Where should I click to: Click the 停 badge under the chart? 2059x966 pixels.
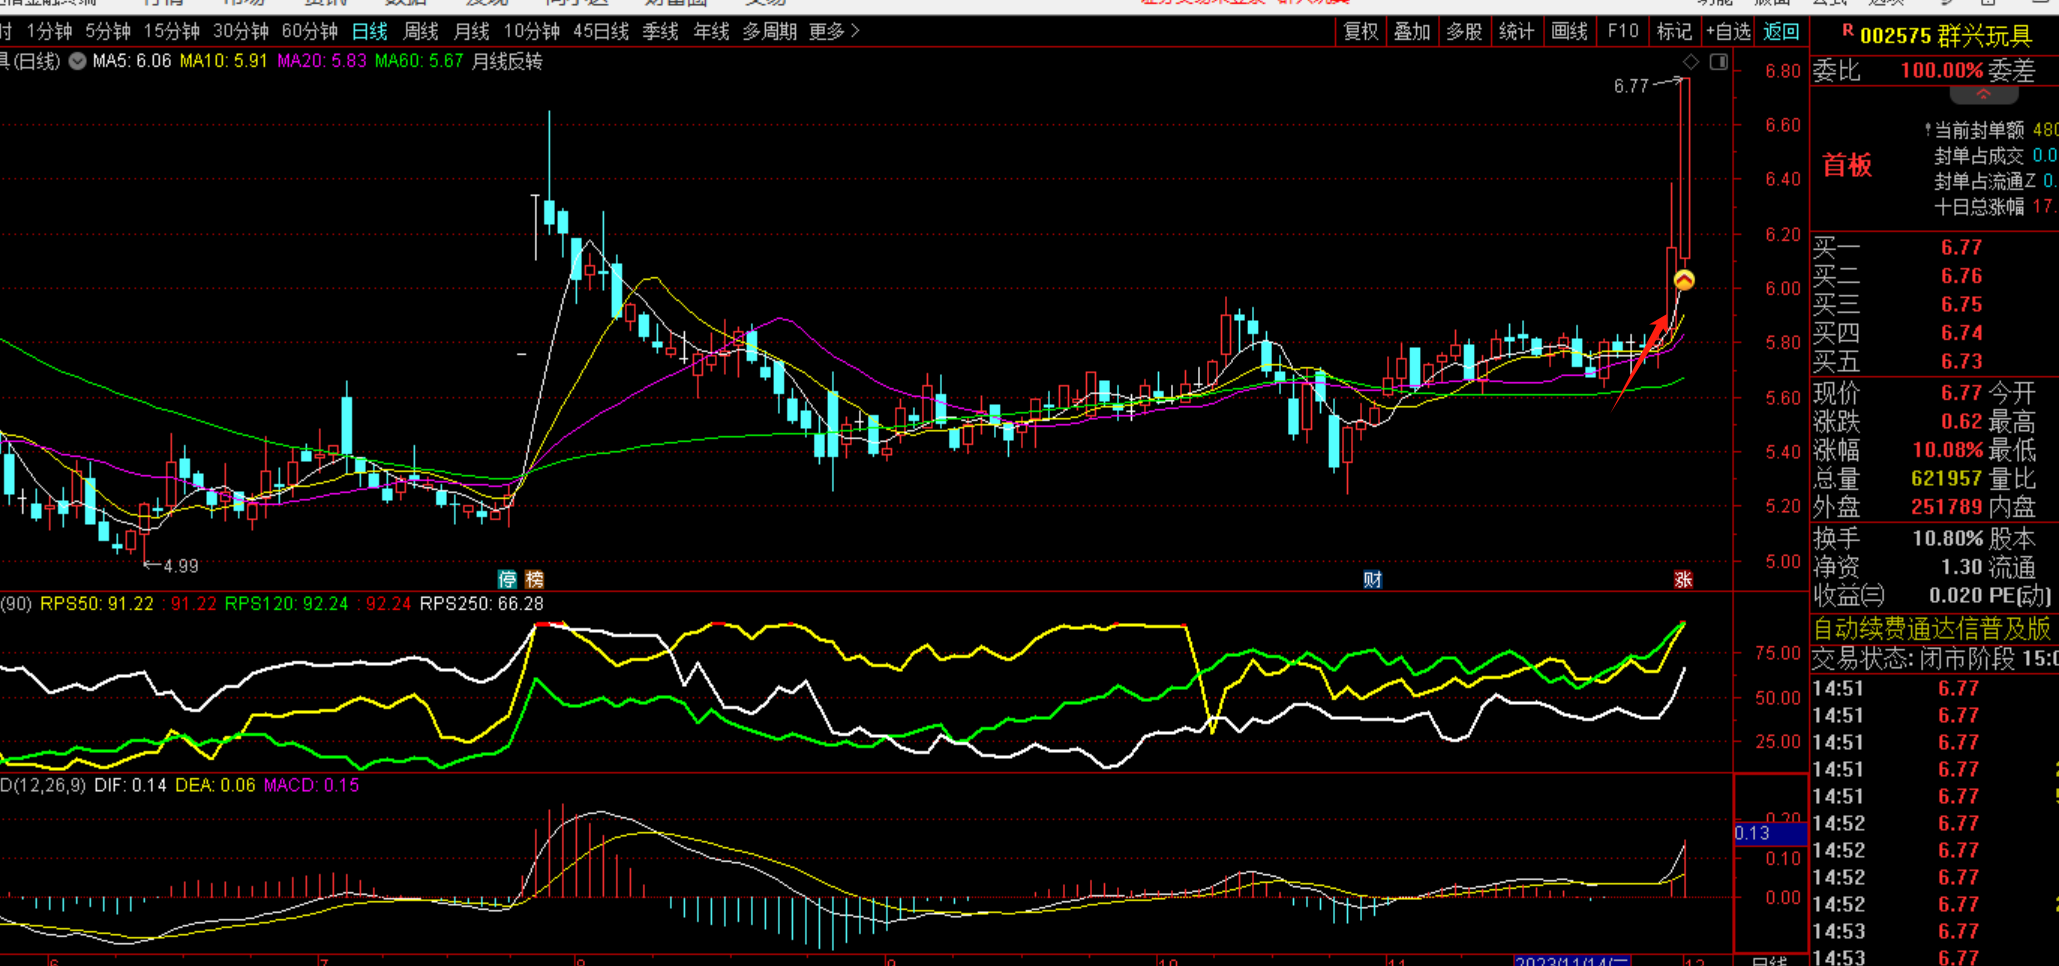(x=507, y=579)
